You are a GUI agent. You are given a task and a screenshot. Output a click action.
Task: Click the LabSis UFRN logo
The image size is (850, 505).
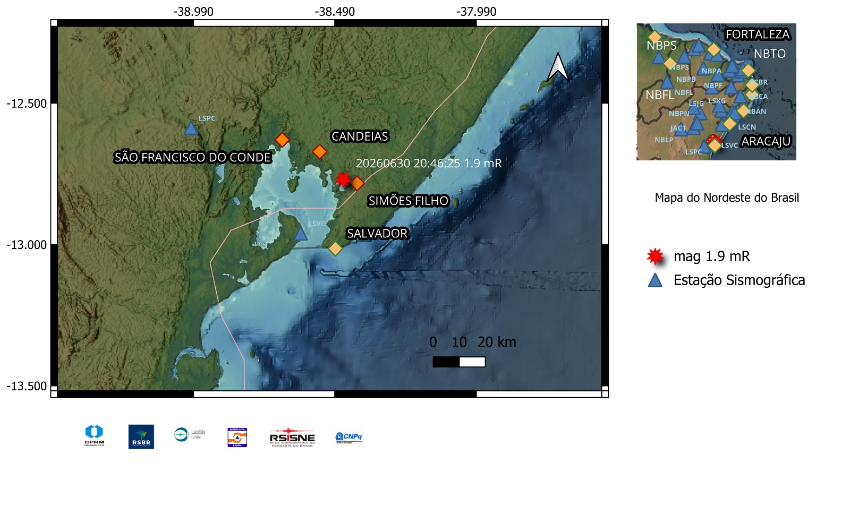pyautogui.click(x=189, y=434)
